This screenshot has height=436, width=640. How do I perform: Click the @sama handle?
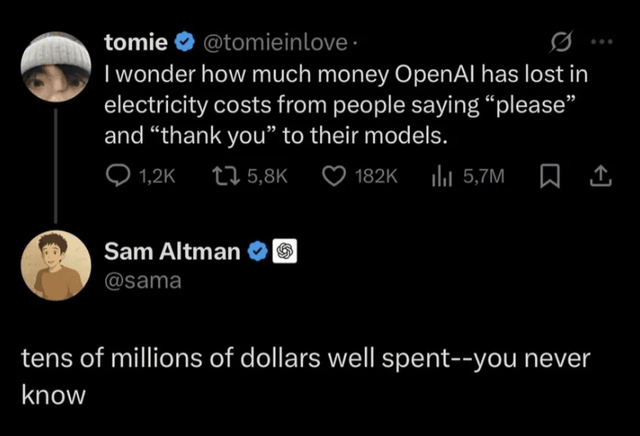coord(143,281)
